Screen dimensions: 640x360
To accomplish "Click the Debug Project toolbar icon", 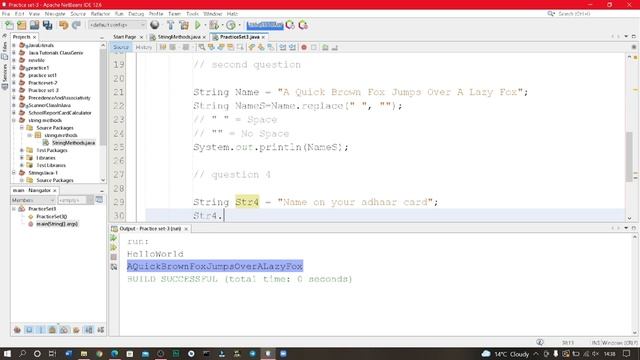I will [x=213, y=25].
